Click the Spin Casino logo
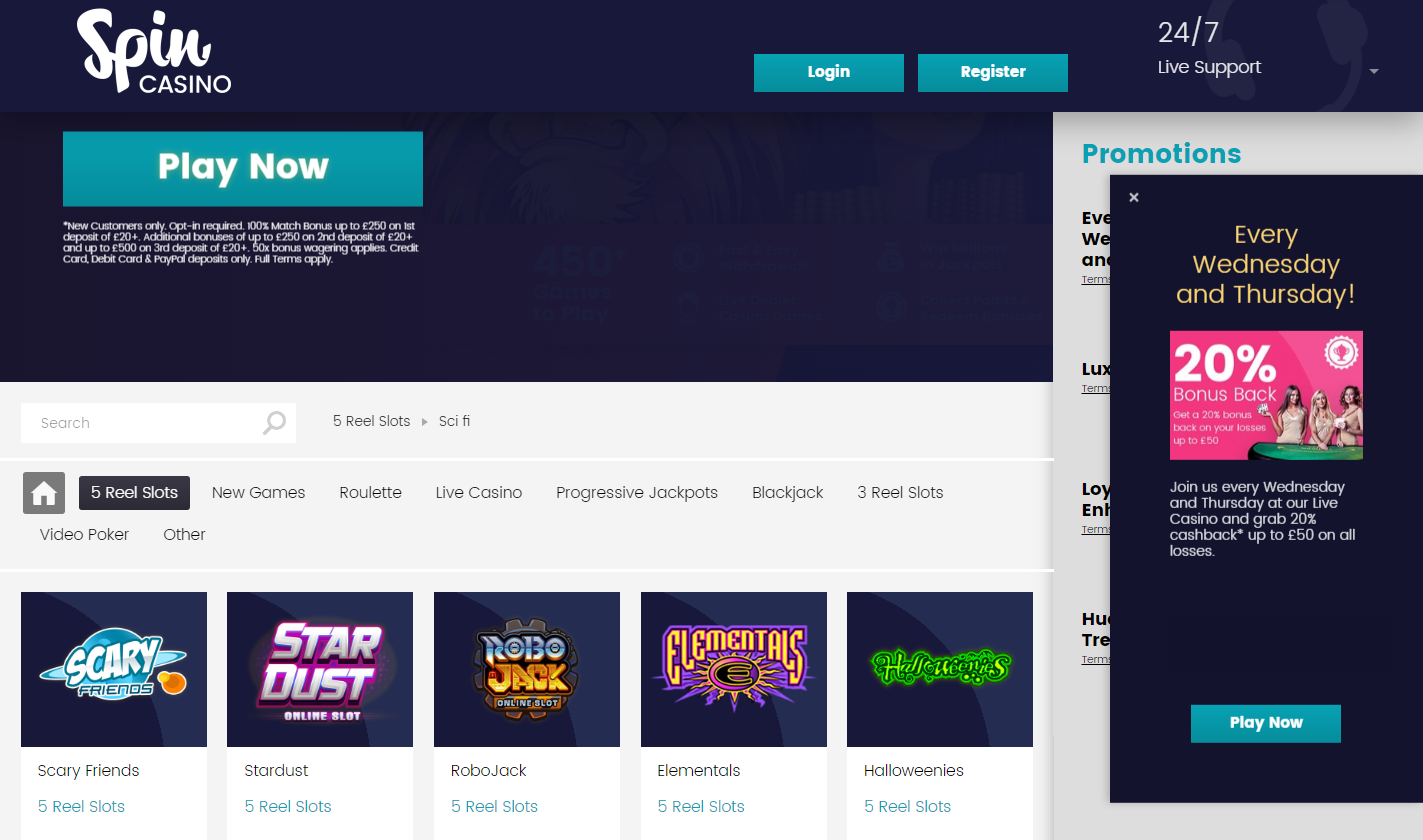The image size is (1423, 840). (x=154, y=52)
